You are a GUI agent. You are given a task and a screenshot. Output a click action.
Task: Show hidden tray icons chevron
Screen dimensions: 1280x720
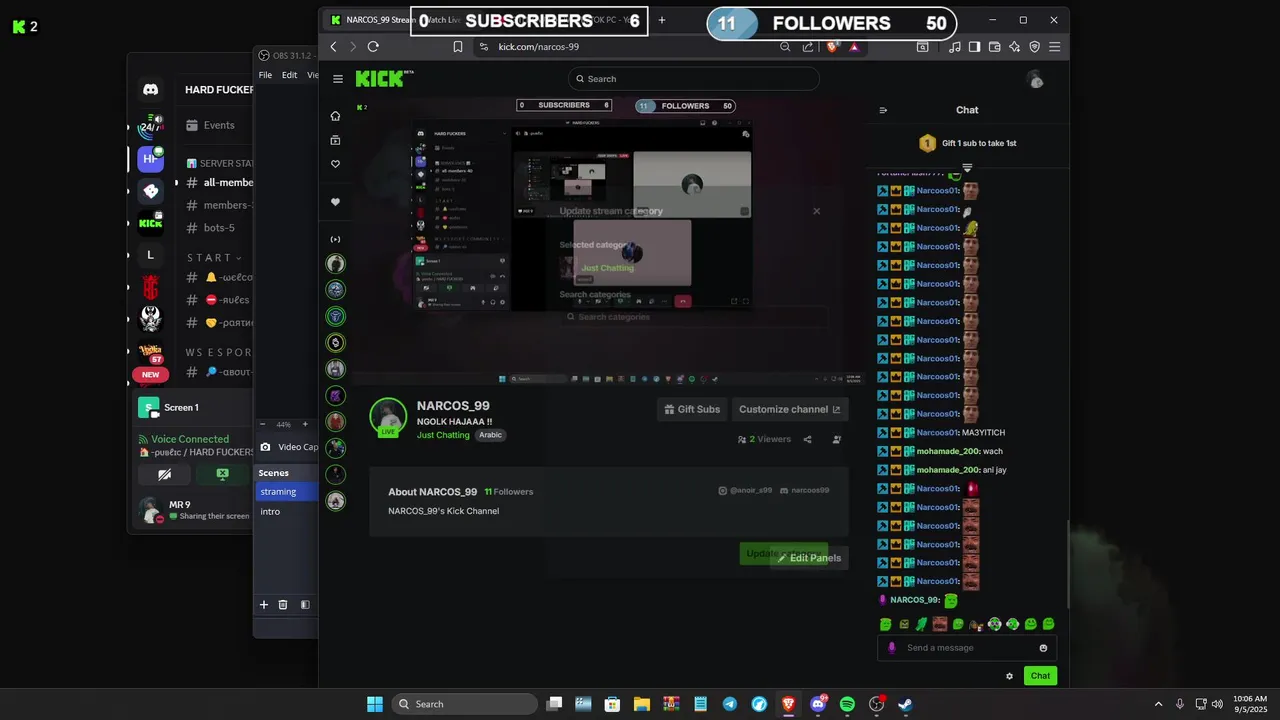tap(1158, 704)
